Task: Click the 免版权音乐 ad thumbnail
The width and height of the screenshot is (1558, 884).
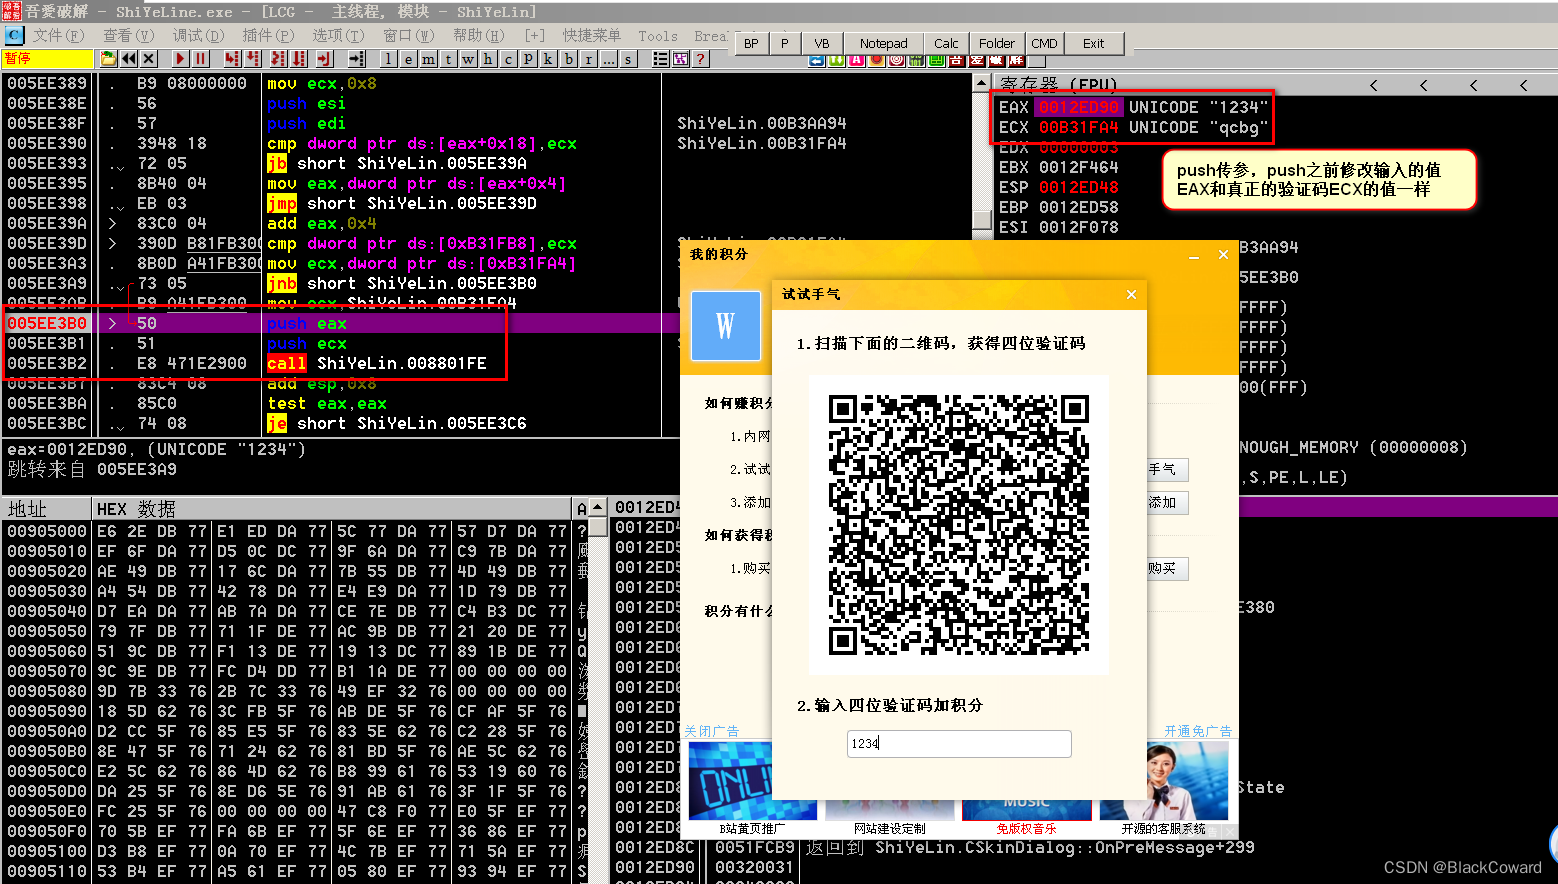Action: point(1026,810)
